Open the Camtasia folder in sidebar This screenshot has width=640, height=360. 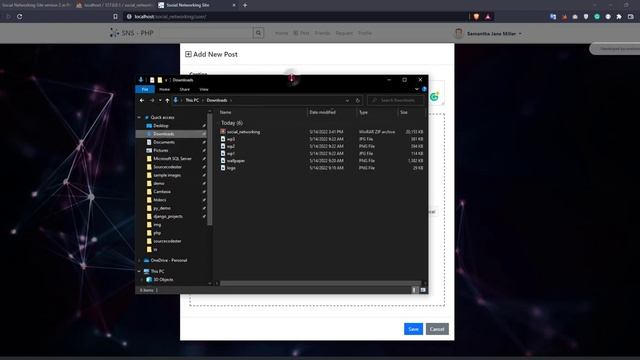coord(162,192)
